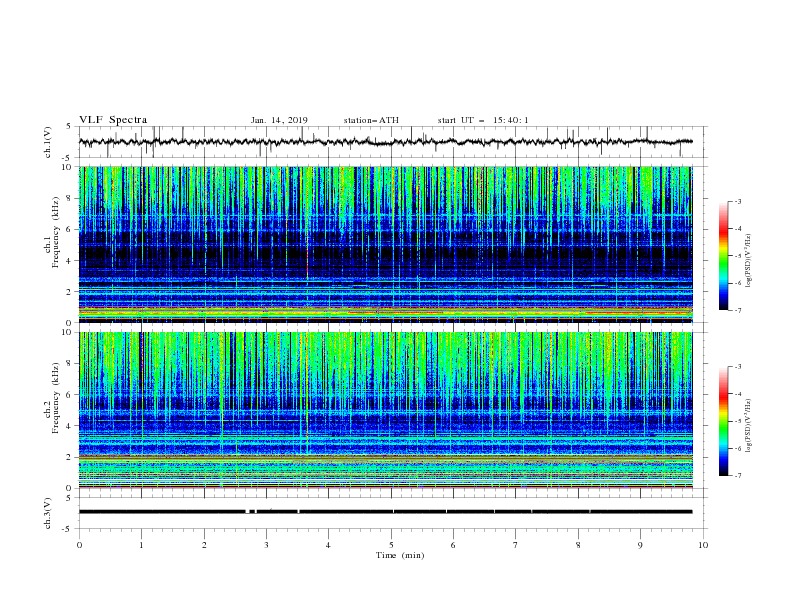Image resolution: width=792 pixels, height=612 pixels.
Task: Click time axis tick label "8"
Action: pyautogui.click(x=578, y=545)
